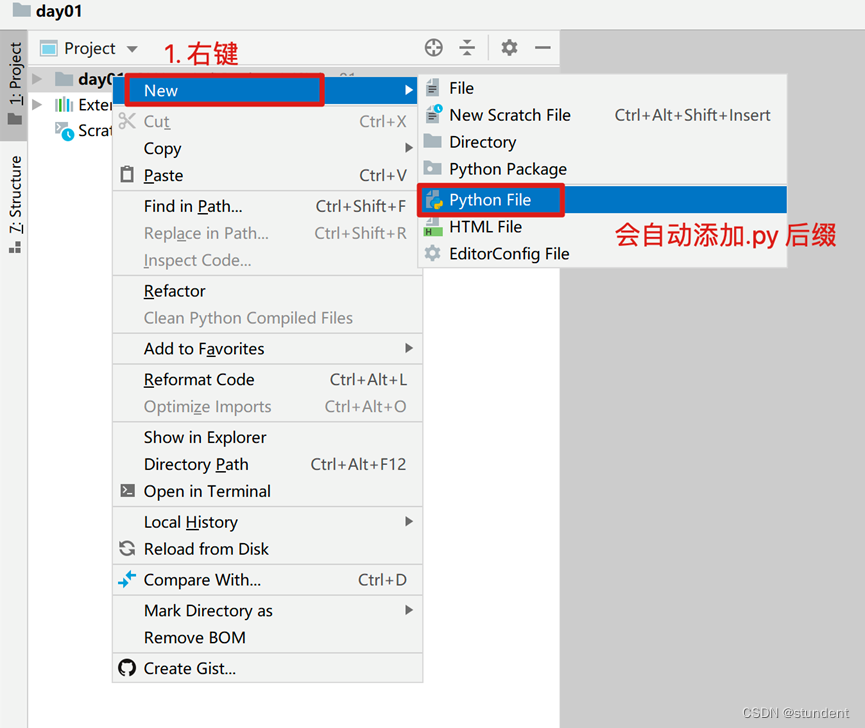865x728 pixels.
Task: Click the Select Opened File crosshair icon
Action: tap(433, 47)
